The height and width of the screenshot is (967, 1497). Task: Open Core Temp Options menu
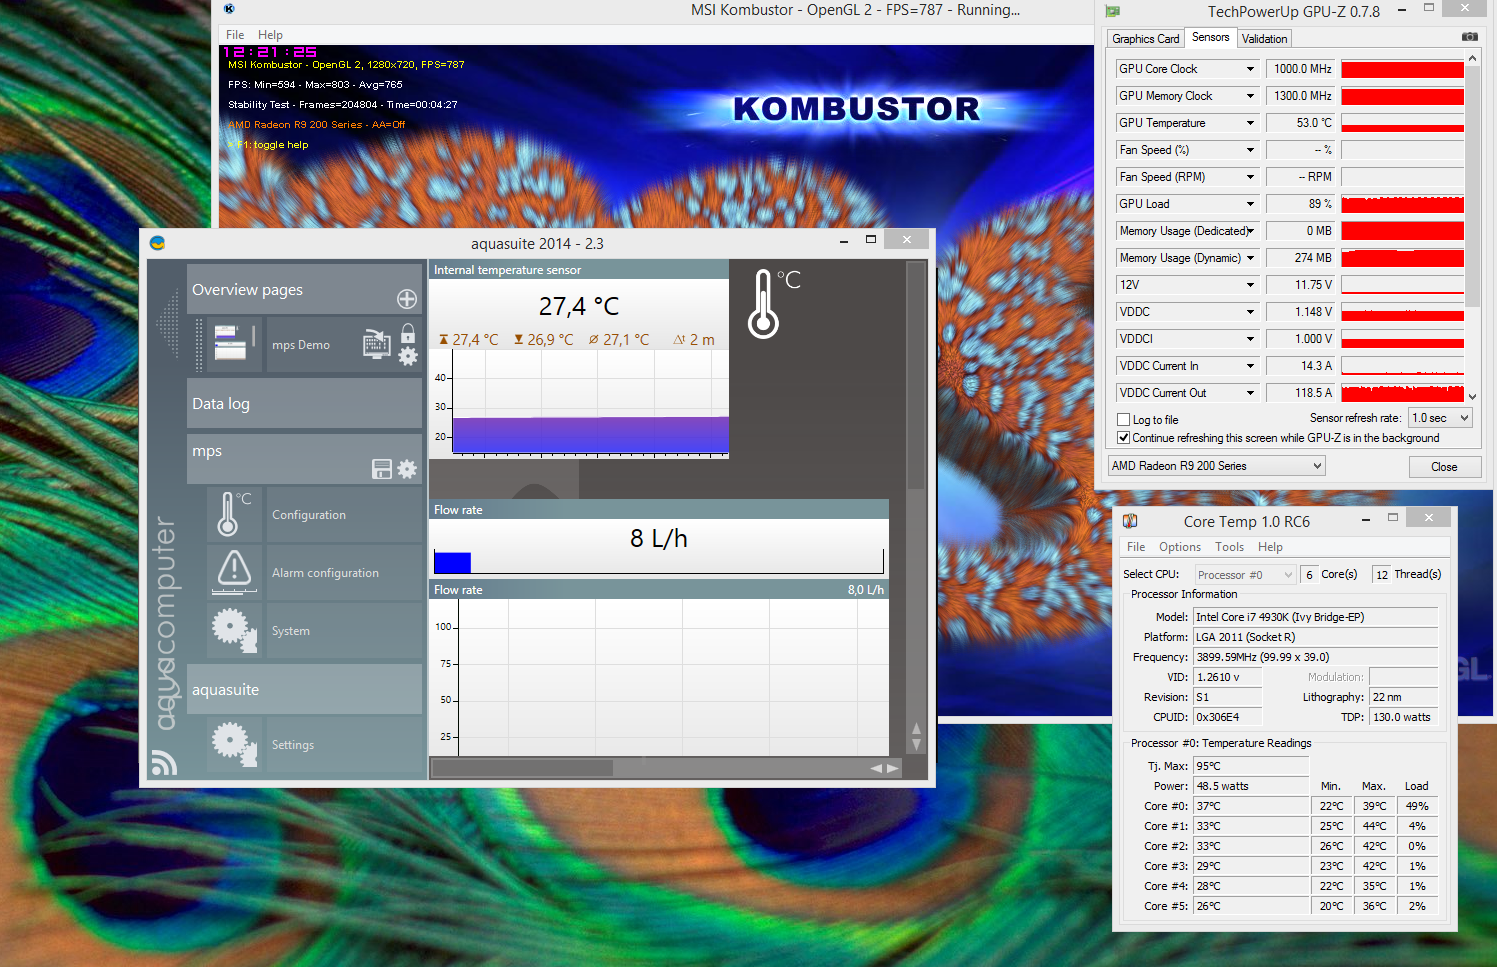[1180, 547]
